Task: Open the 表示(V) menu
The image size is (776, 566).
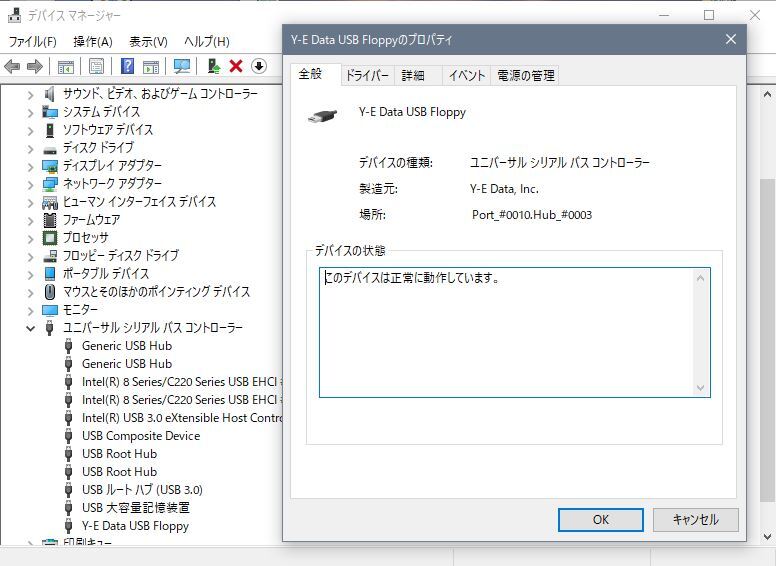Action: coord(148,42)
